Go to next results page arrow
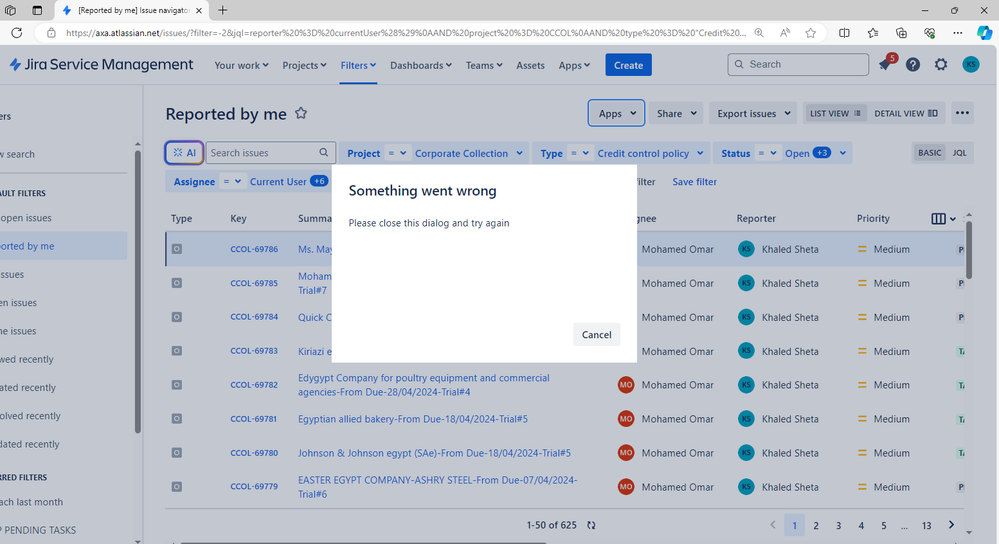This screenshot has width=999, height=544. click(951, 525)
